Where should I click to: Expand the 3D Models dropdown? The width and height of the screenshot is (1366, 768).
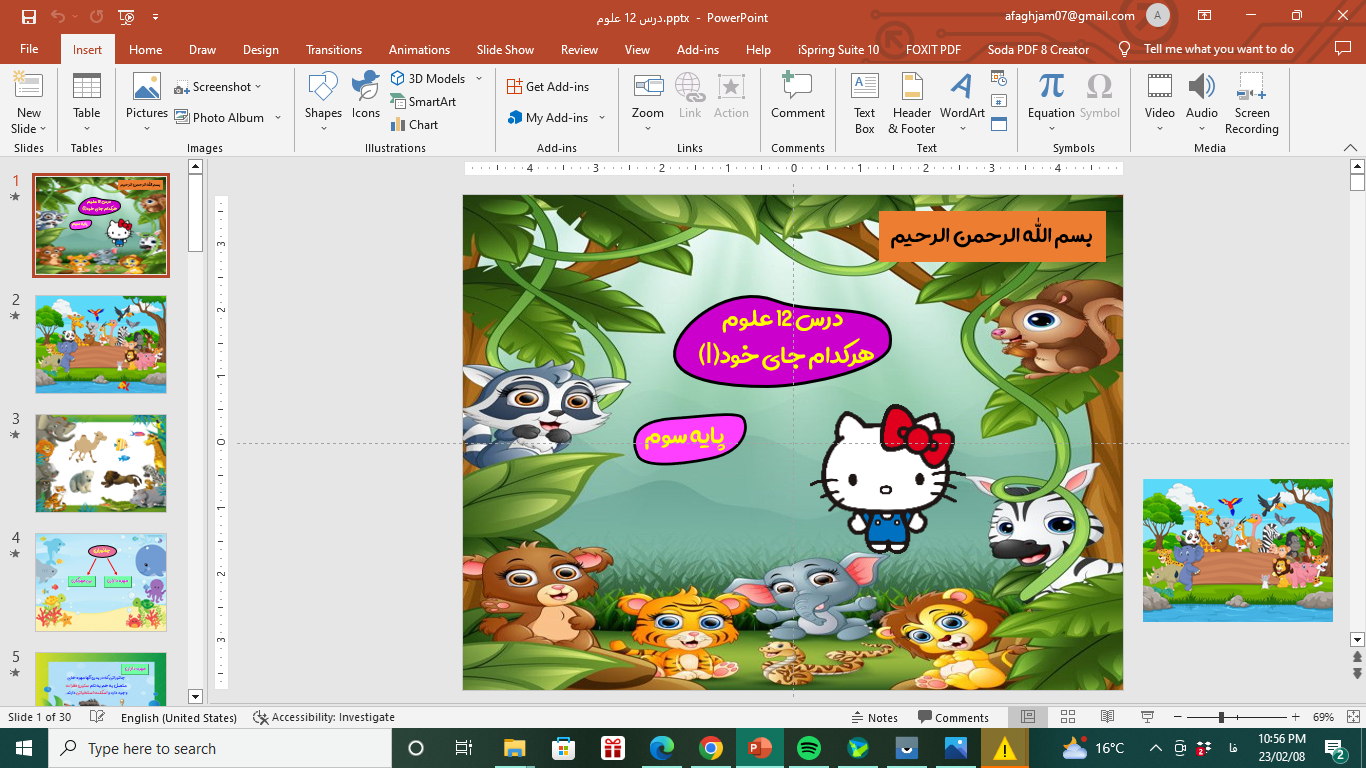click(x=479, y=79)
